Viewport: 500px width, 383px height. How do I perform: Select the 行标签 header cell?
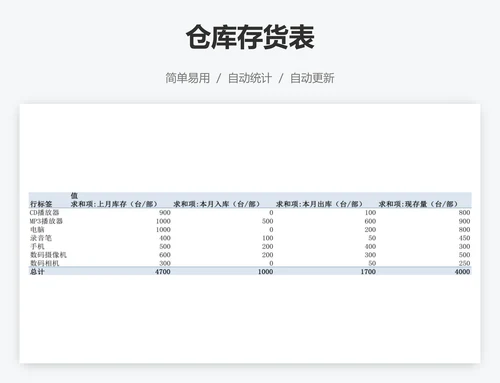pyautogui.click(x=41, y=204)
